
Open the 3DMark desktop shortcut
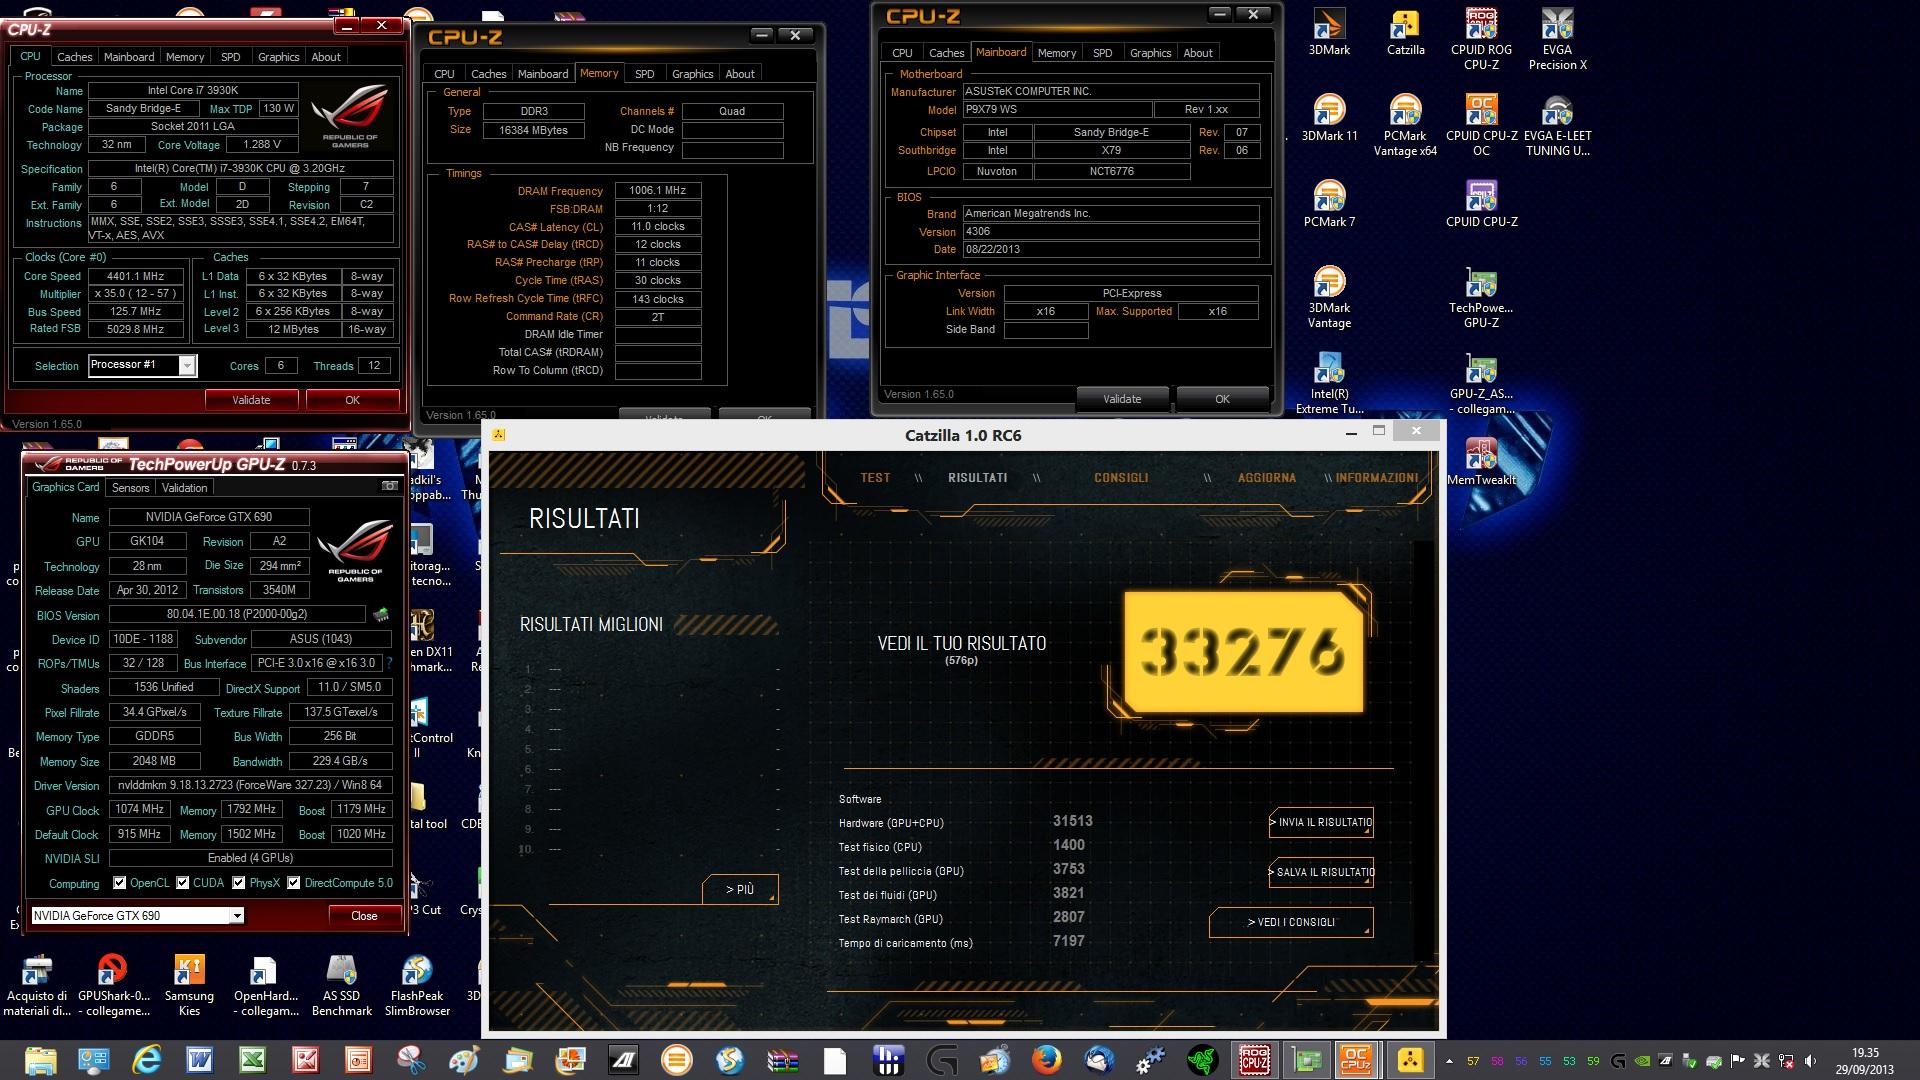pos(1329,32)
